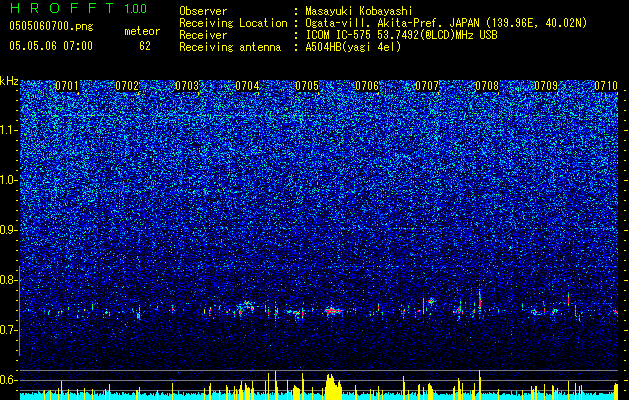Click the 1.1 kHz axis label
The width and height of the screenshot is (629, 400).
click(9, 130)
